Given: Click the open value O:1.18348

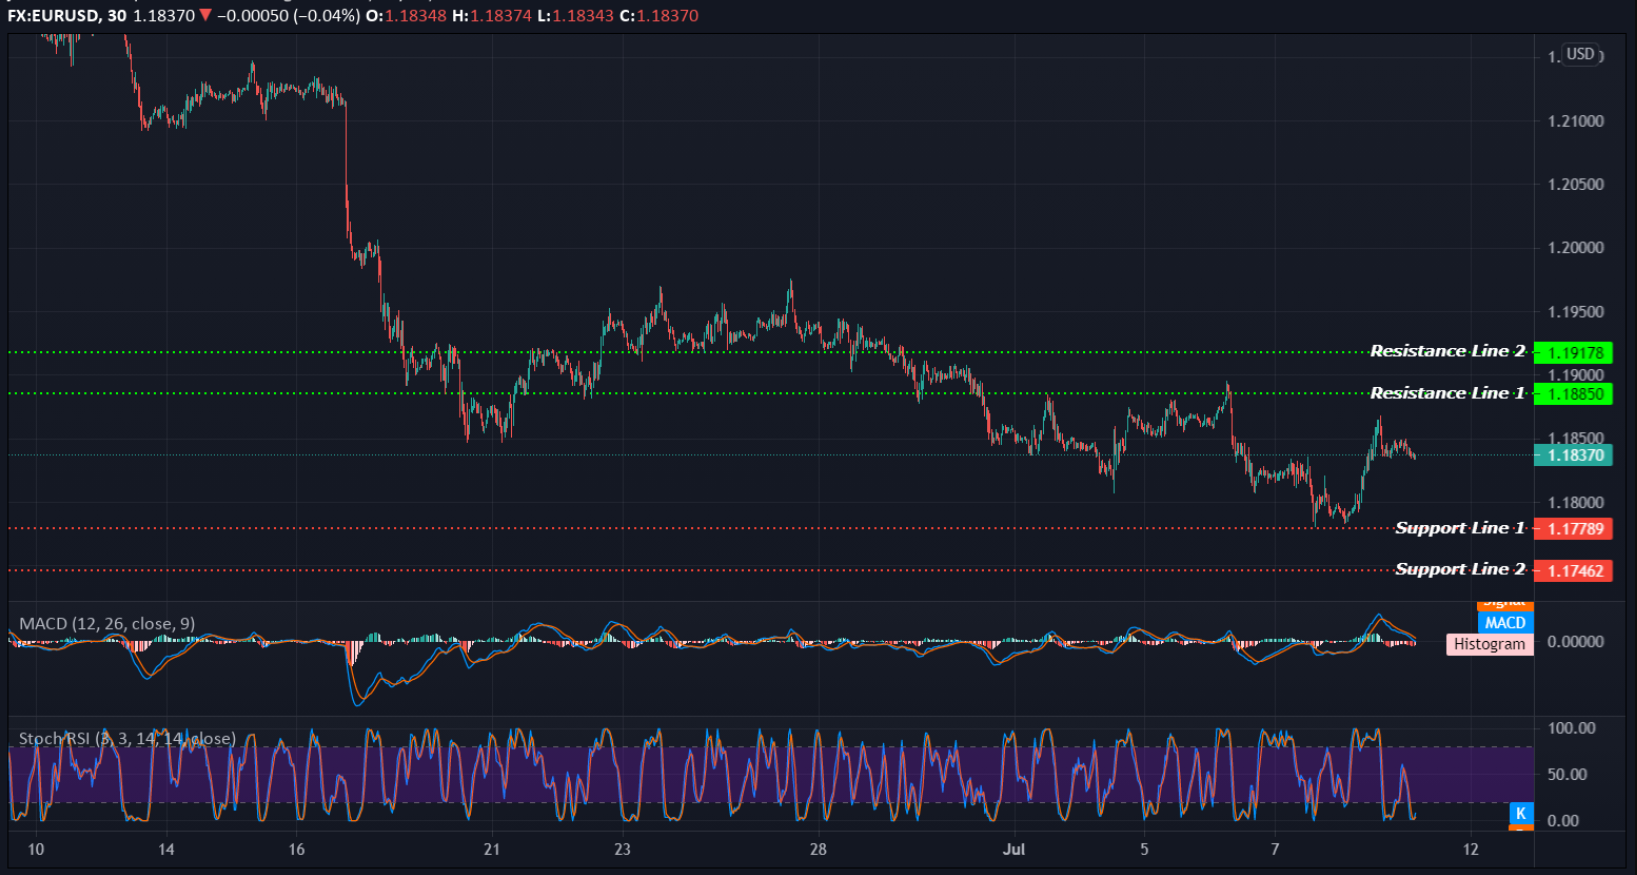Looking at the screenshot, I should [406, 16].
